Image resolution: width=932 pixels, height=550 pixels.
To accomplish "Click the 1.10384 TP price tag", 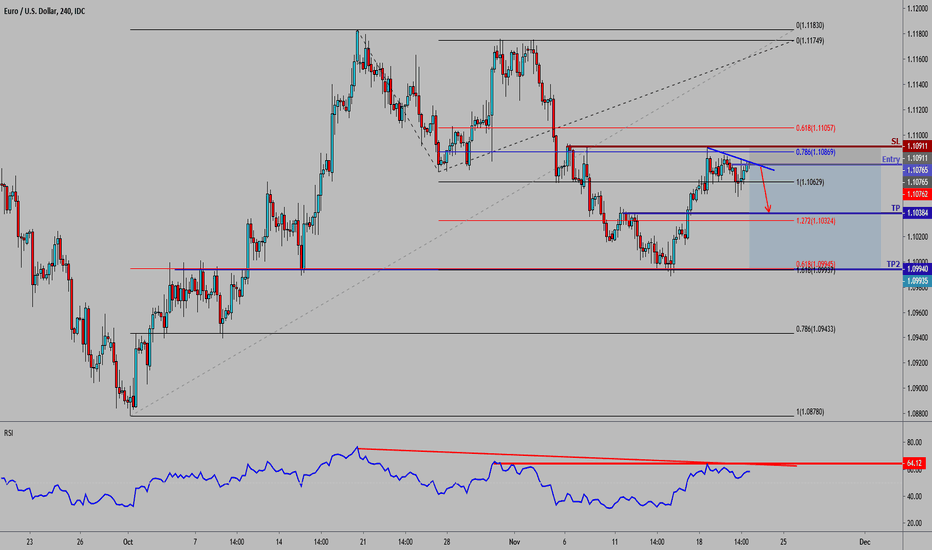I will pyautogui.click(x=917, y=214).
